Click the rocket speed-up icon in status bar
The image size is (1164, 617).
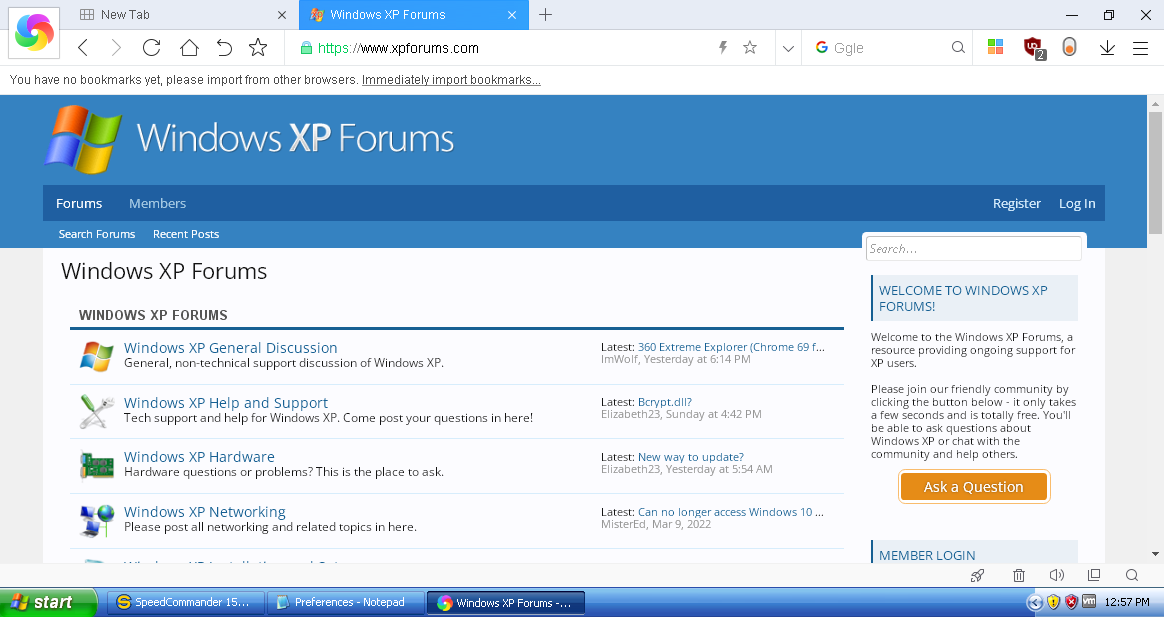[x=978, y=575]
